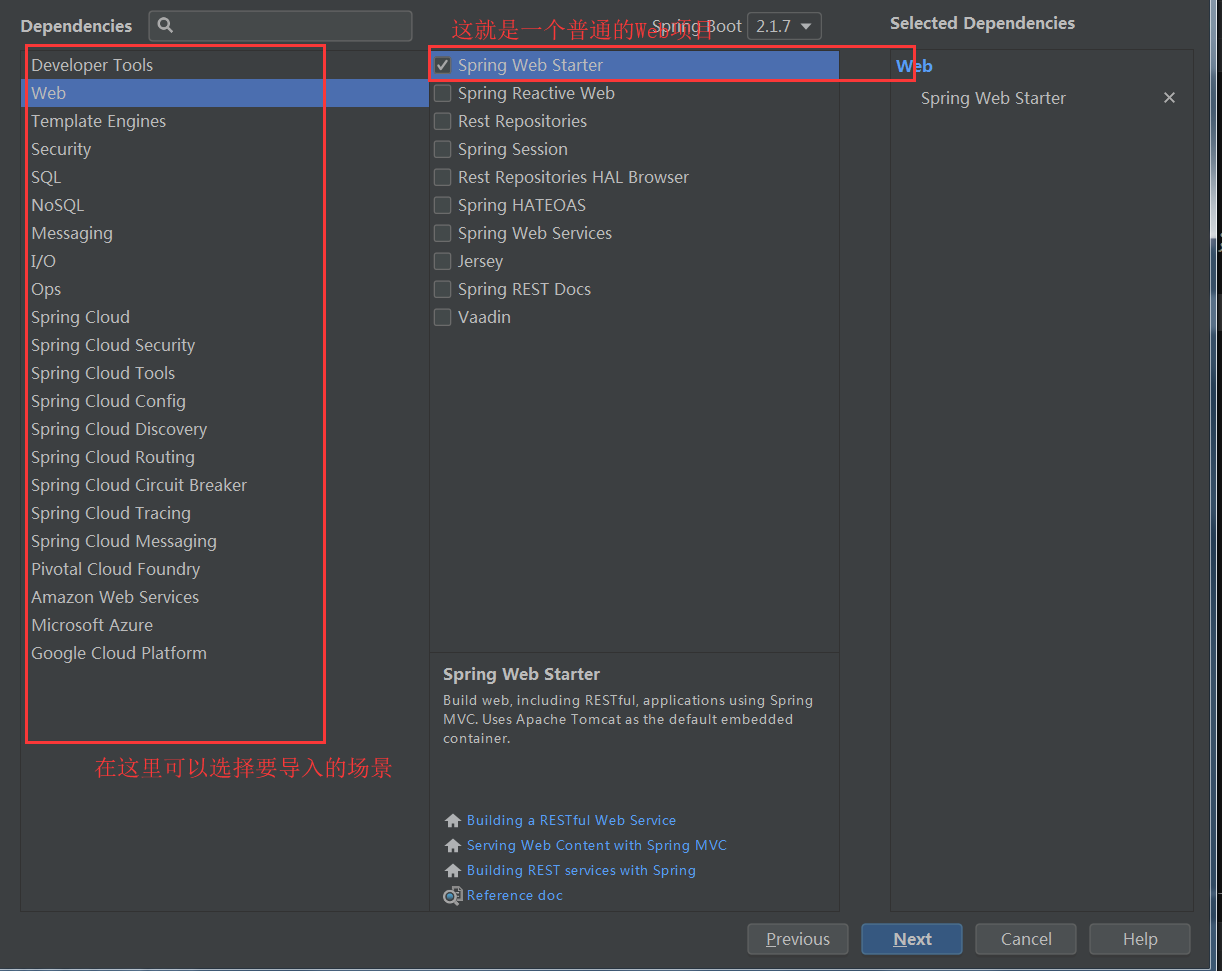Viewport: 1222px width, 971px height.
Task: Select Spring Cloud Discovery category
Action: tap(225, 429)
